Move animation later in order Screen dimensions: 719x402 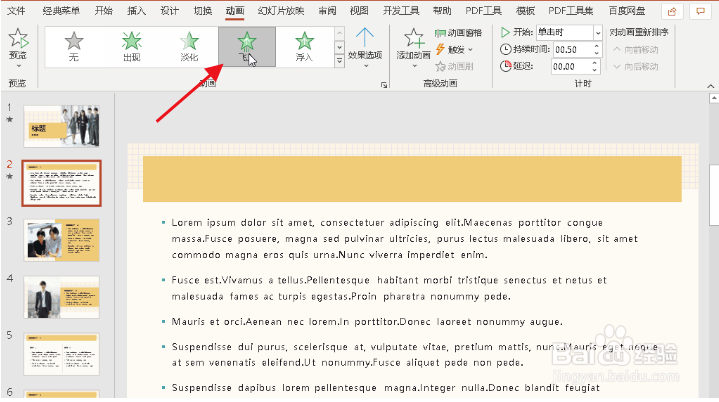point(636,66)
